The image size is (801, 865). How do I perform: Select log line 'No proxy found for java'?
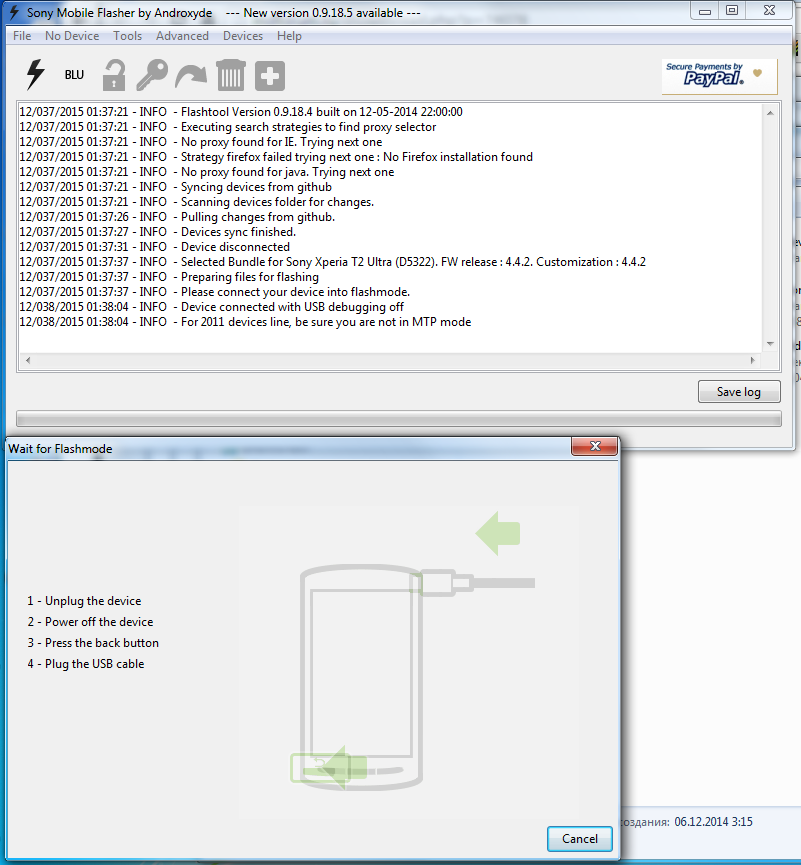click(x=207, y=172)
